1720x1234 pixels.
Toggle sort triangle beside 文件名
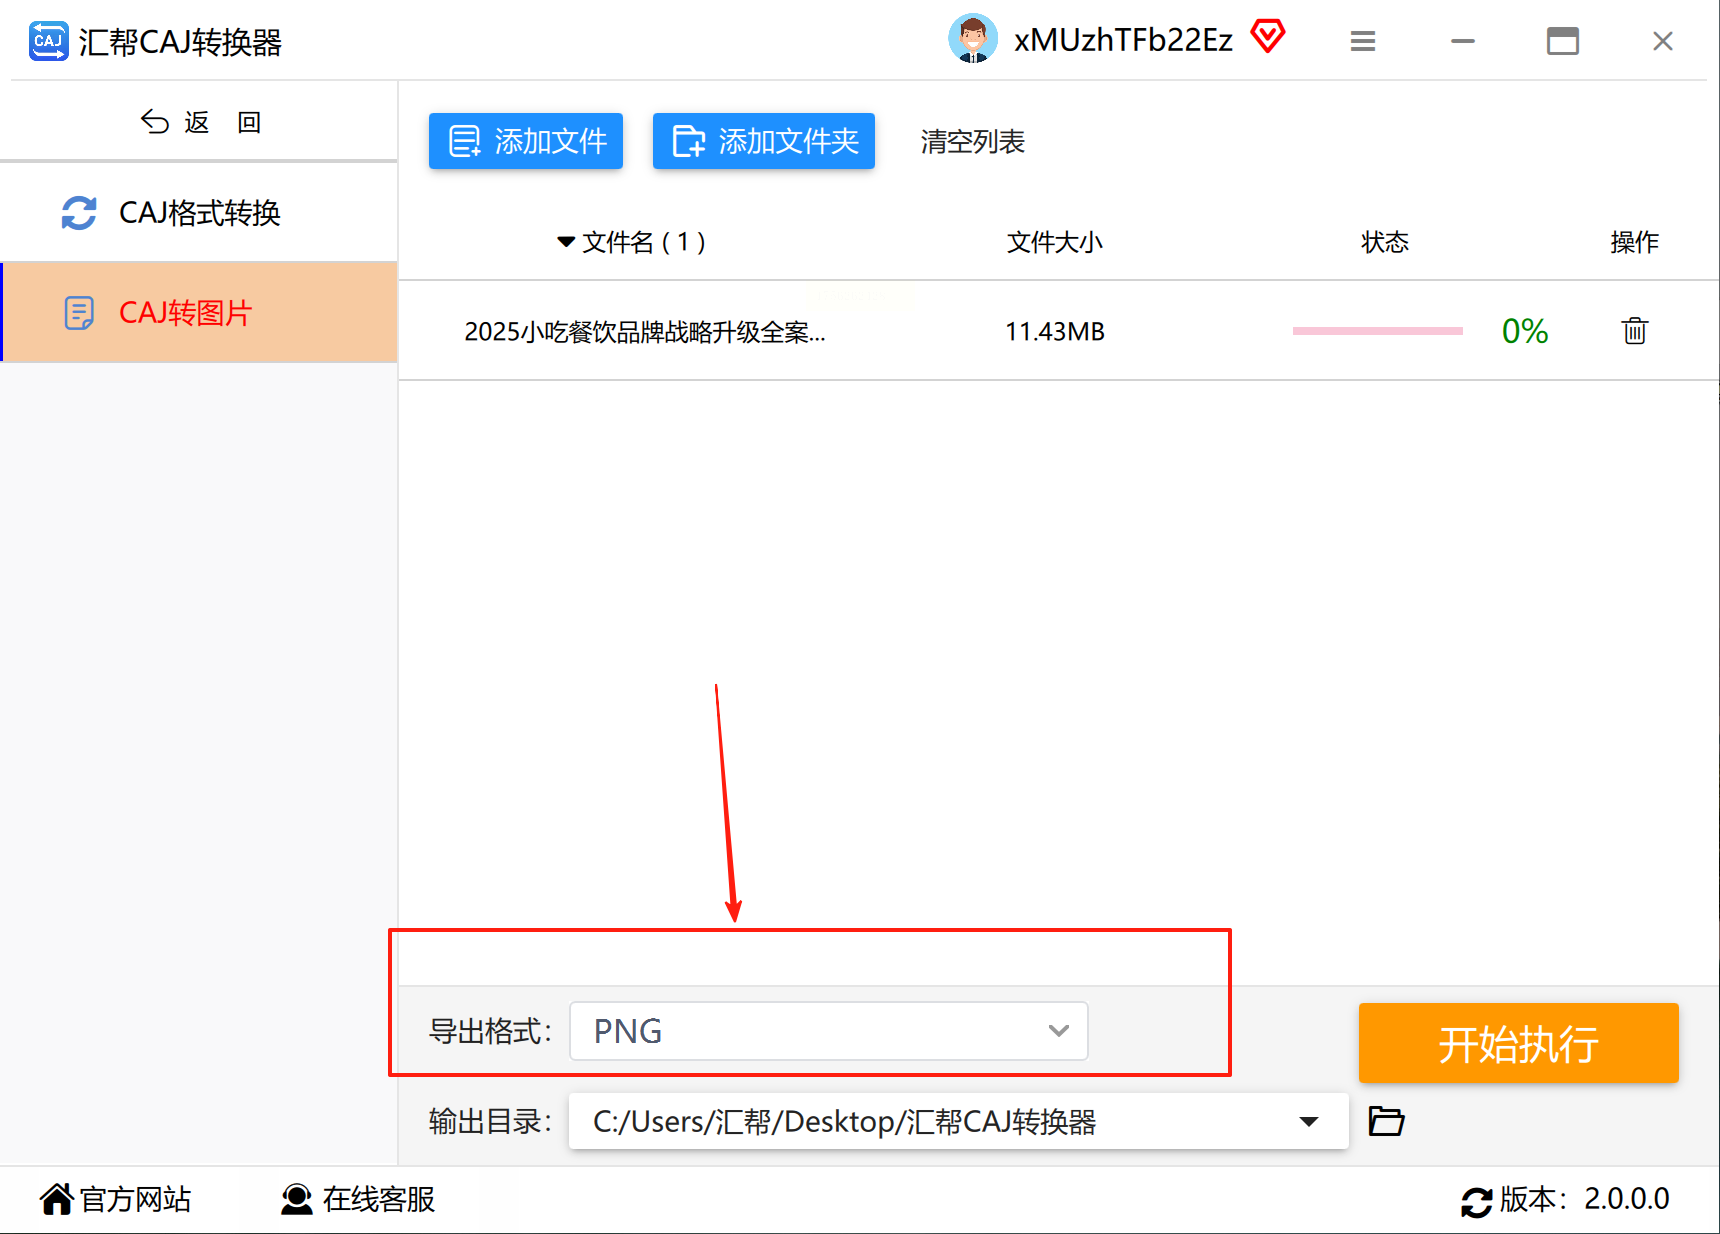coord(566,242)
